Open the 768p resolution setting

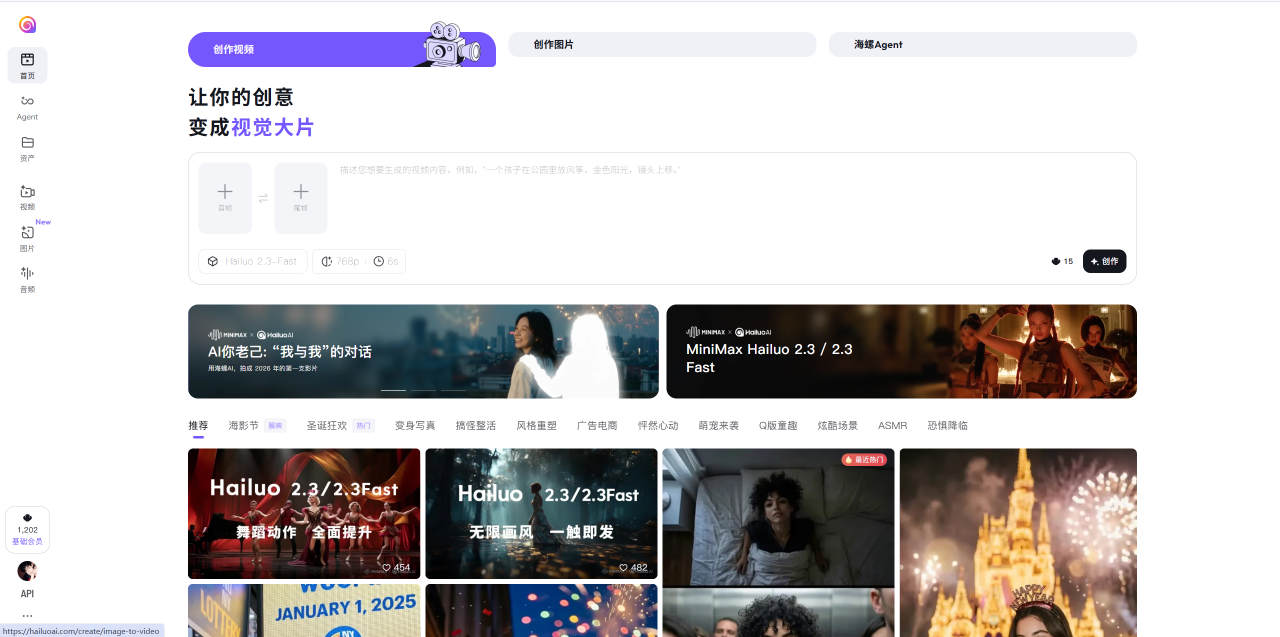pos(340,261)
